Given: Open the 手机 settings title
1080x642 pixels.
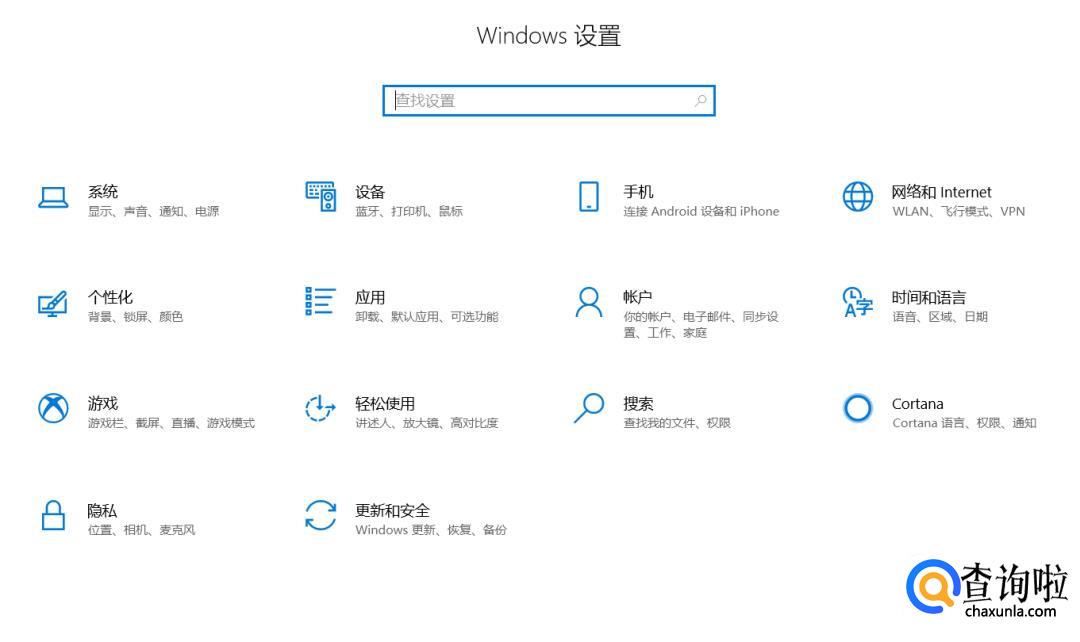Looking at the screenshot, I should pyautogui.click(x=638, y=191).
